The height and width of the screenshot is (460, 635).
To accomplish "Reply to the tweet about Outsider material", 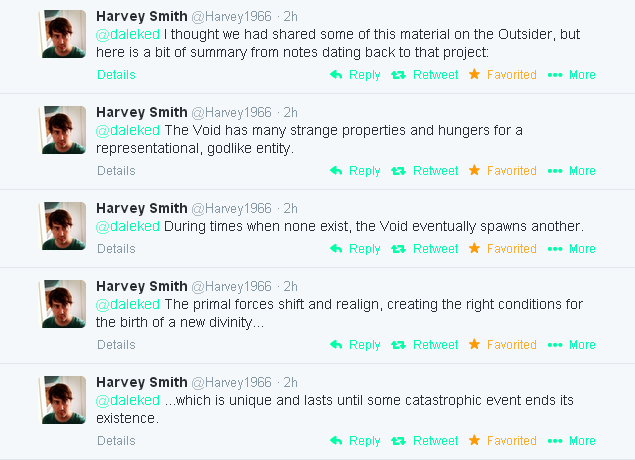I will pyautogui.click(x=355, y=75).
